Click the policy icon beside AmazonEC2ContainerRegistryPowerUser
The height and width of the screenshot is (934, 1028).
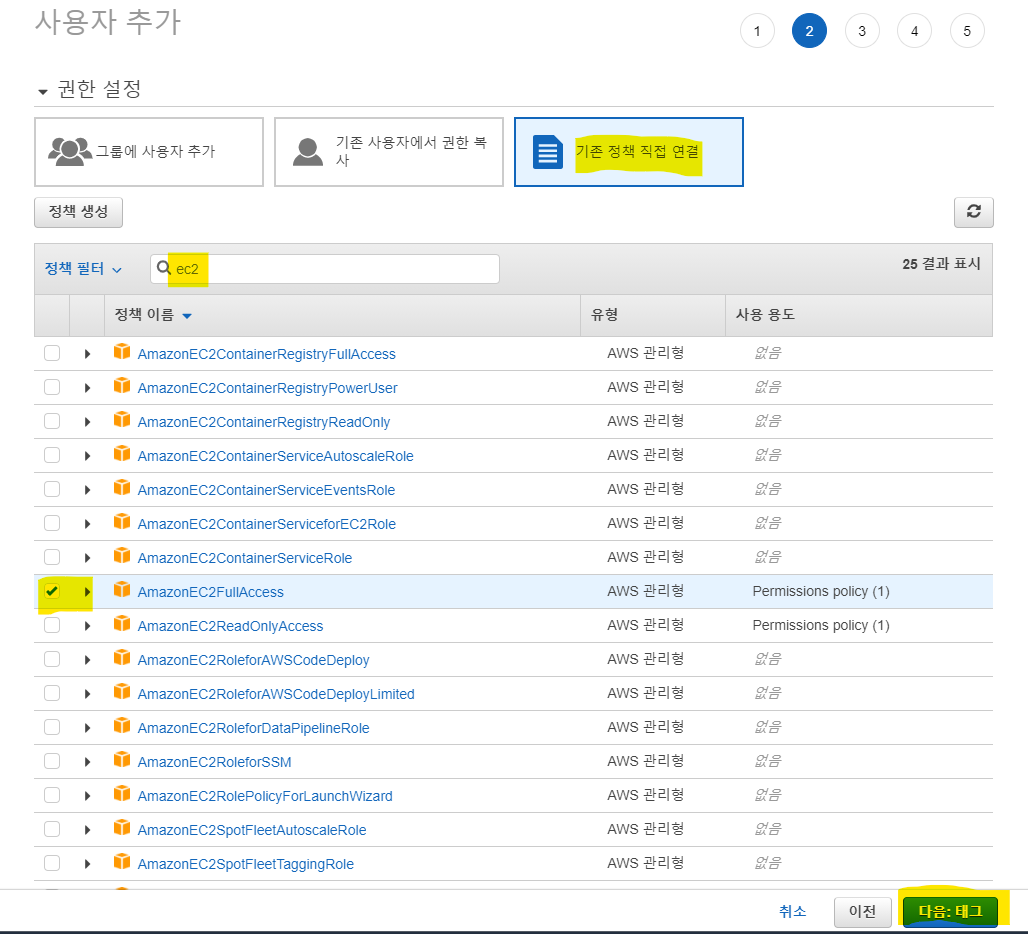122,386
